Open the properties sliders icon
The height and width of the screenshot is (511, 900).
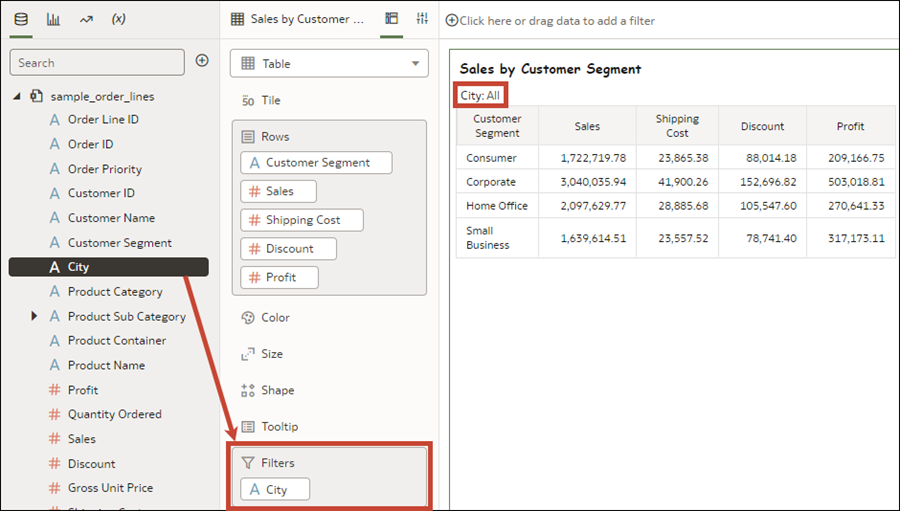[x=422, y=19]
